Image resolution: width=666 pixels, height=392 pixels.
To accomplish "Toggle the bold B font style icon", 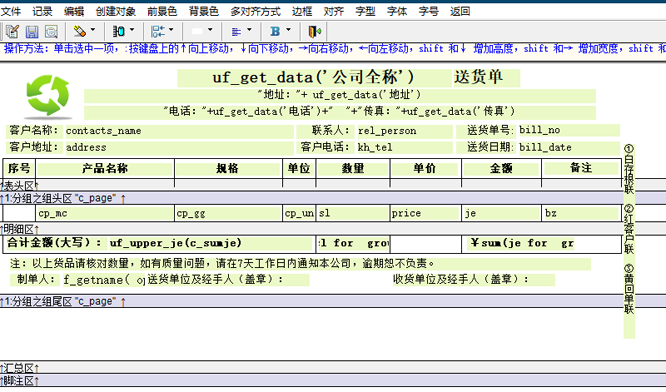I will coord(275,31).
